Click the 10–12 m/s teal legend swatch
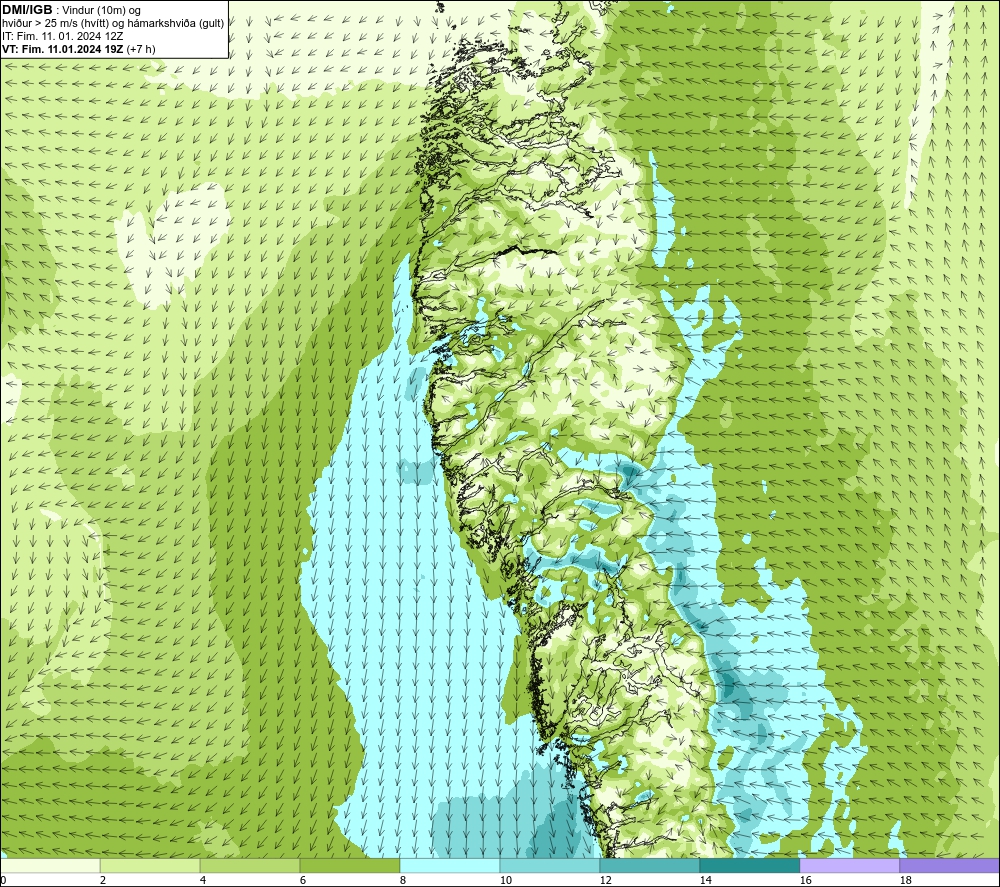The image size is (1000, 887). (x=550, y=865)
